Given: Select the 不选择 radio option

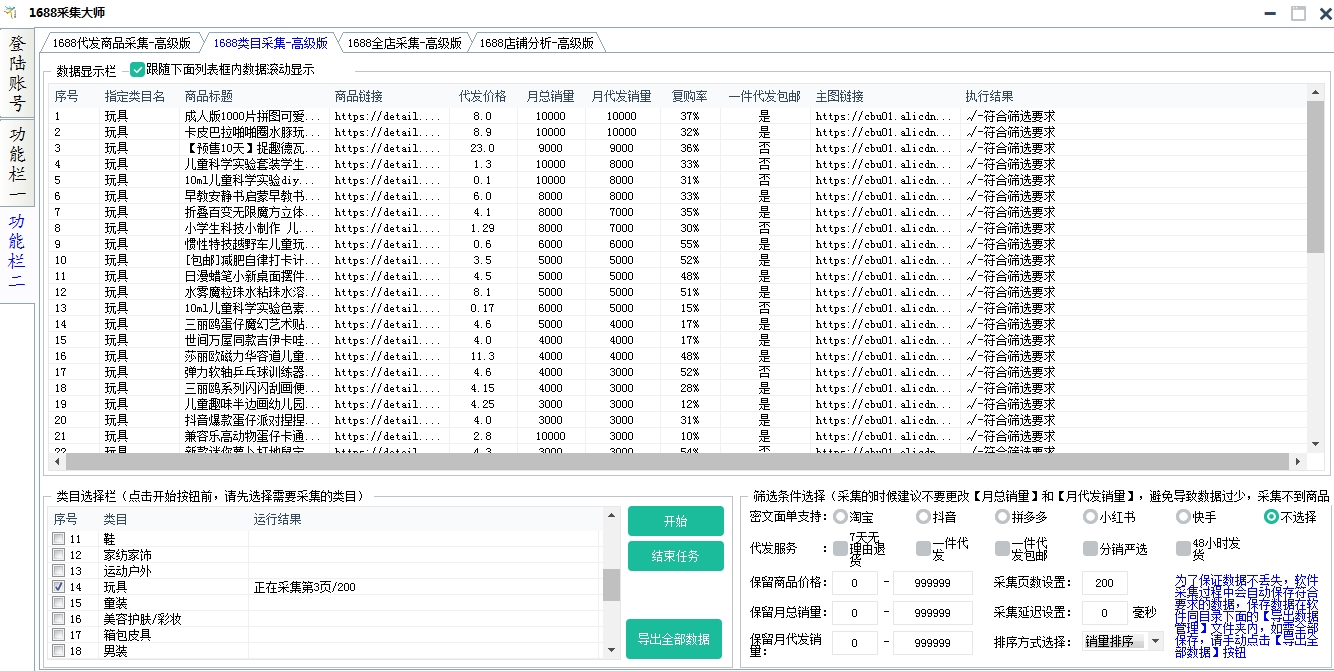Looking at the screenshot, I should [x=1271, y=517].
